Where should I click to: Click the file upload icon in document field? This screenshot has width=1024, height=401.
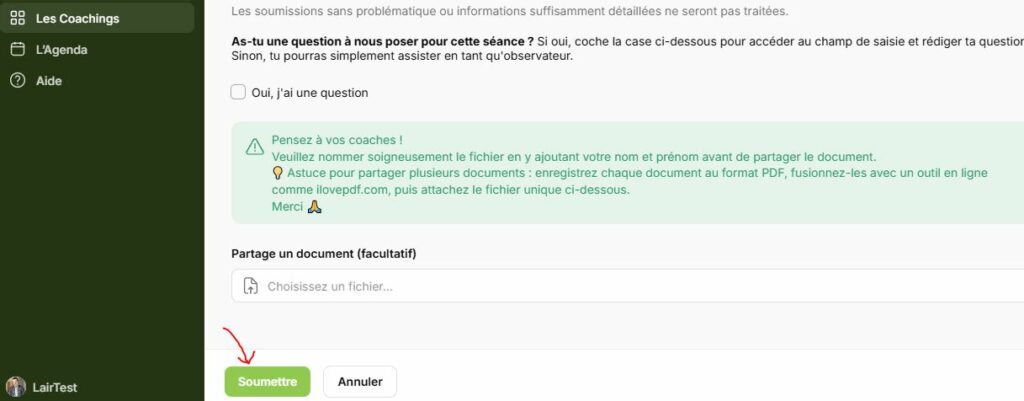click(x=250, y=286)
